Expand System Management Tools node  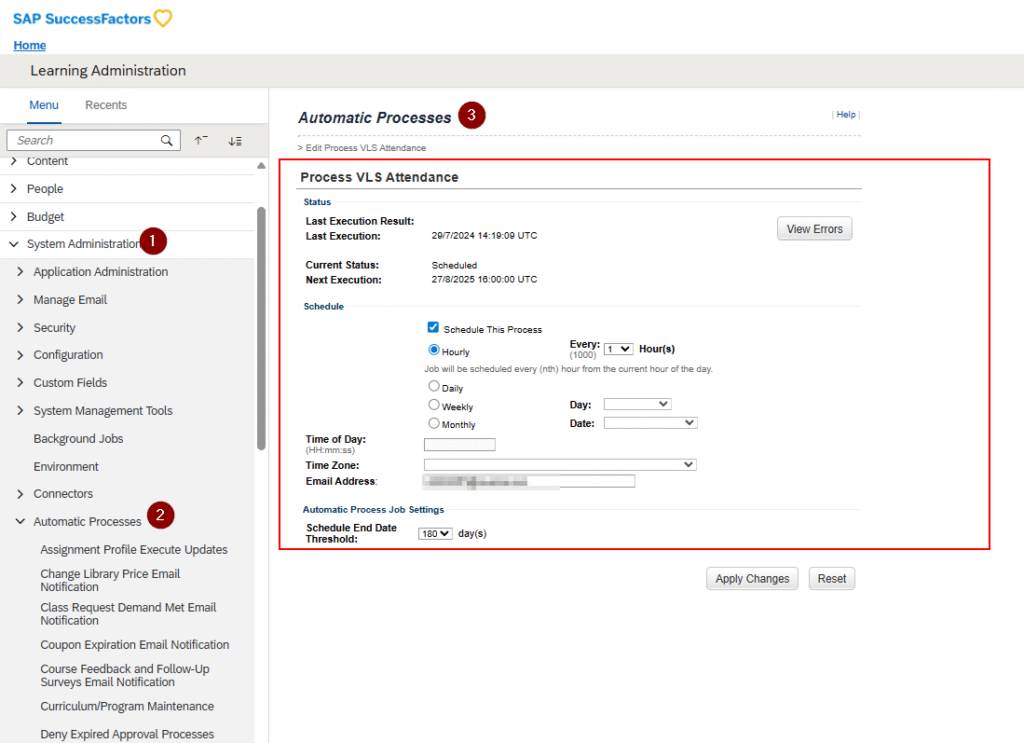coord(20,411)
